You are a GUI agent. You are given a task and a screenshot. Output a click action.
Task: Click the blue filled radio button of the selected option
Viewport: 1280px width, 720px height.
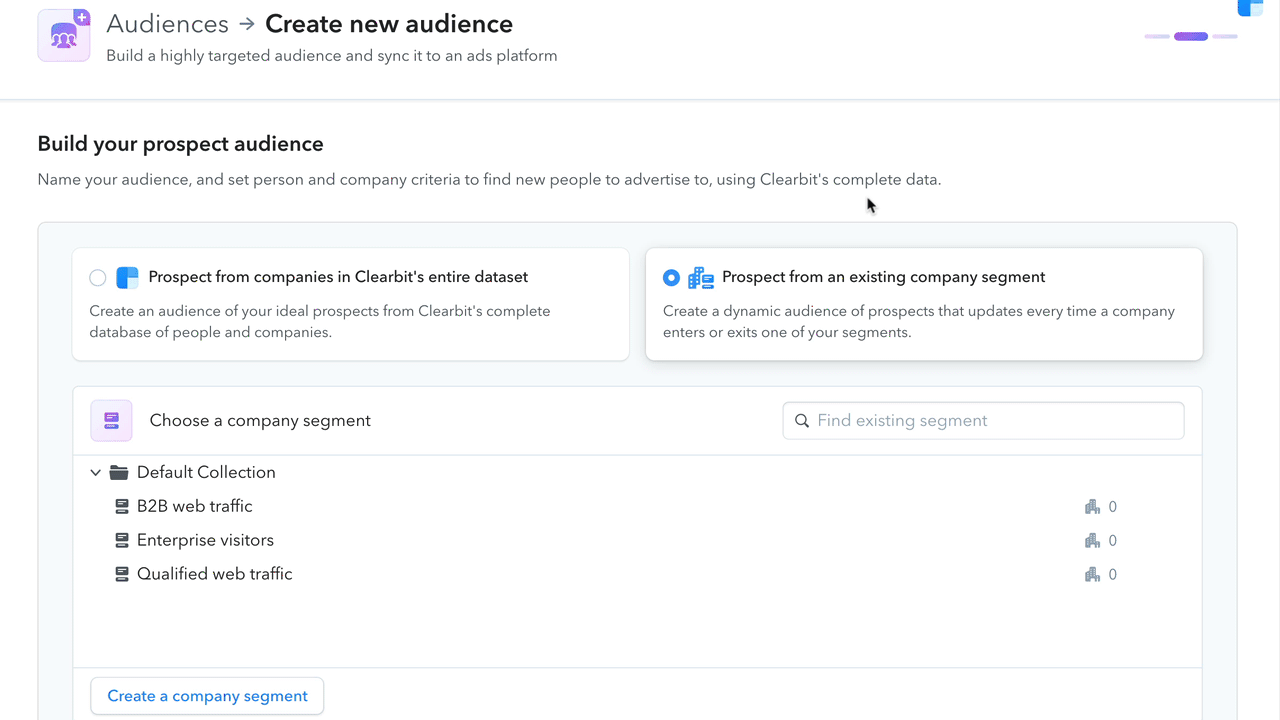point(671,277)
